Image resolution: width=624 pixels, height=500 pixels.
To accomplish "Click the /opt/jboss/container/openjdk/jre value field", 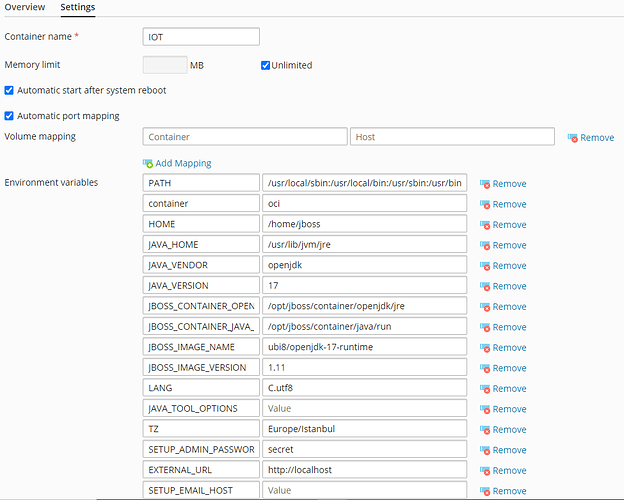I will (x=365, y=306).
